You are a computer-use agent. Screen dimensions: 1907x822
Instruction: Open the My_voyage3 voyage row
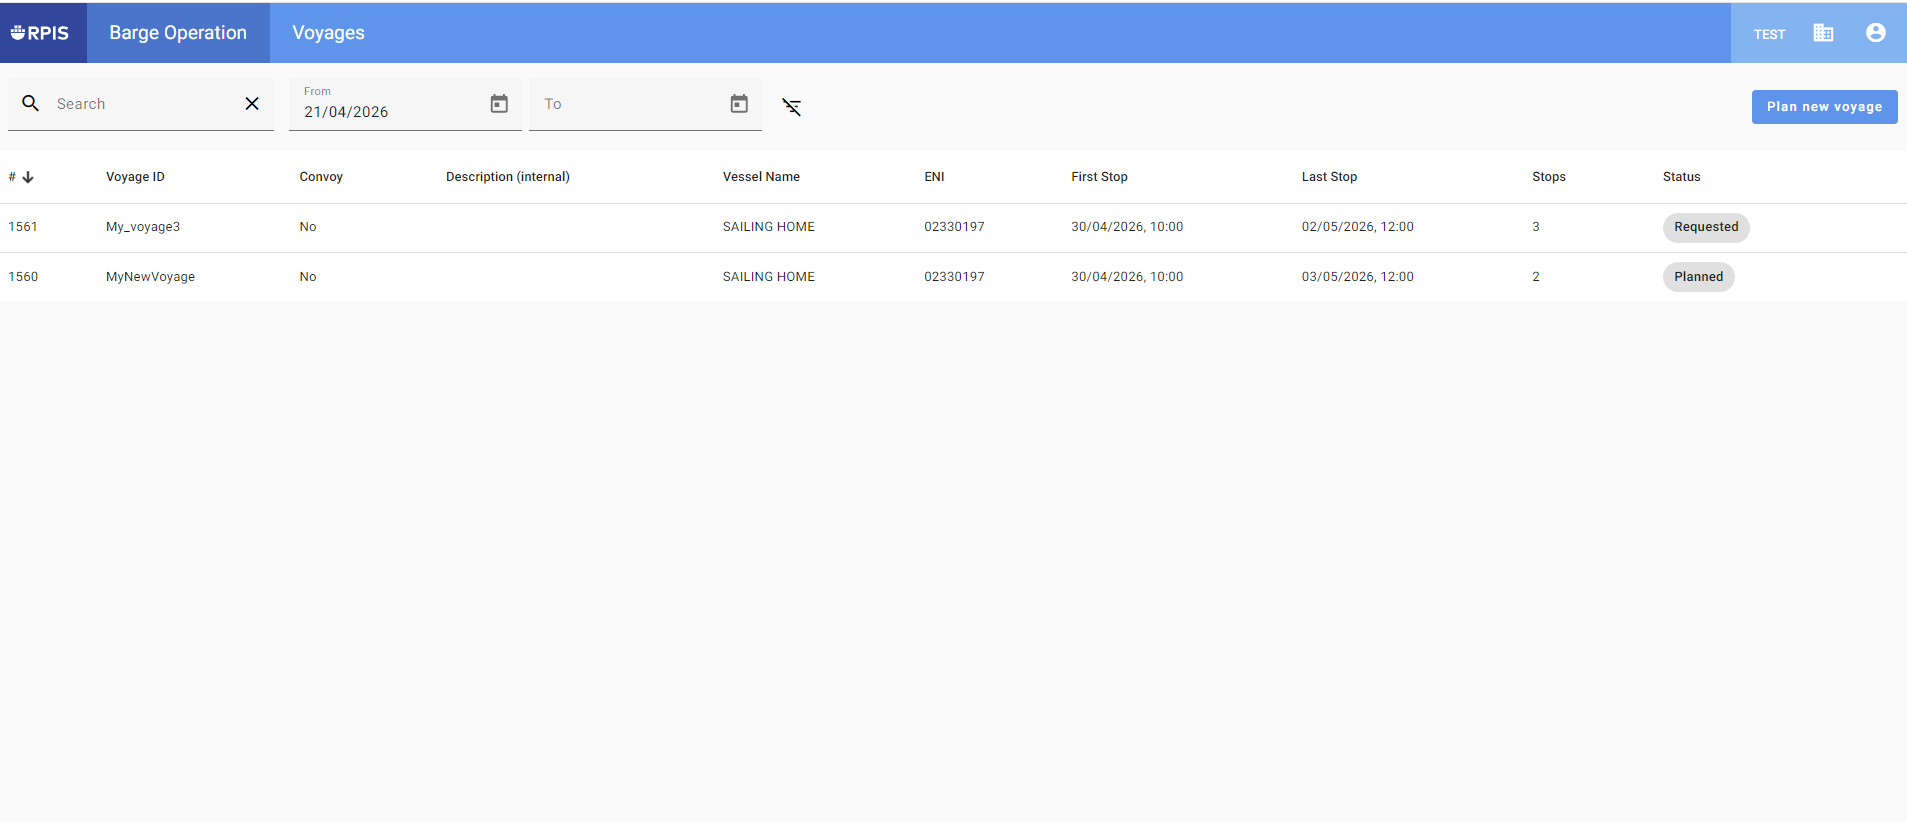click(x=143, y=227)
